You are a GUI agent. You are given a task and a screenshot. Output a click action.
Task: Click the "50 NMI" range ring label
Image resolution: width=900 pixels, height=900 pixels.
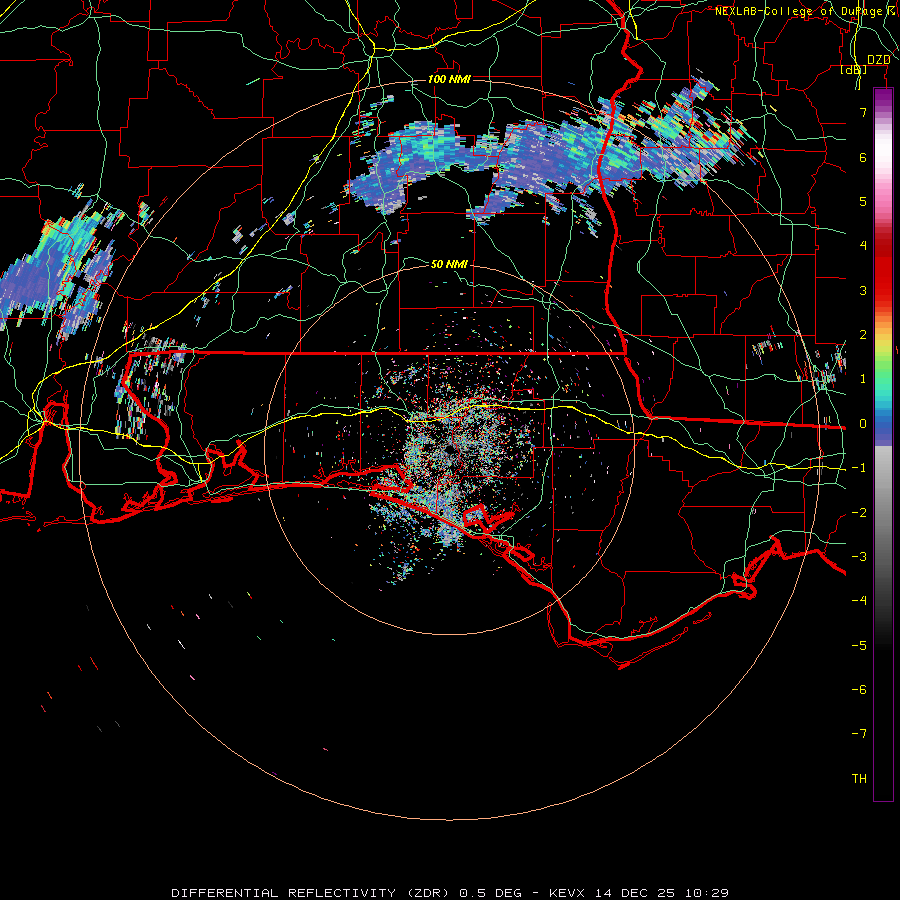[x=449, y=264]
